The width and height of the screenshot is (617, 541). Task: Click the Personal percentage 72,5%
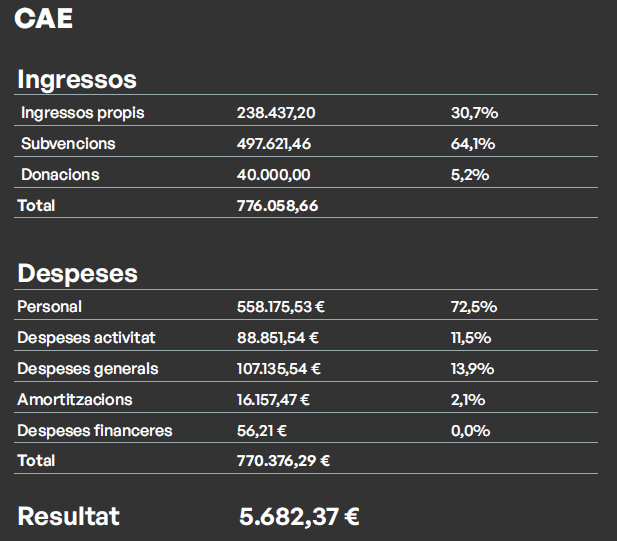474,307
